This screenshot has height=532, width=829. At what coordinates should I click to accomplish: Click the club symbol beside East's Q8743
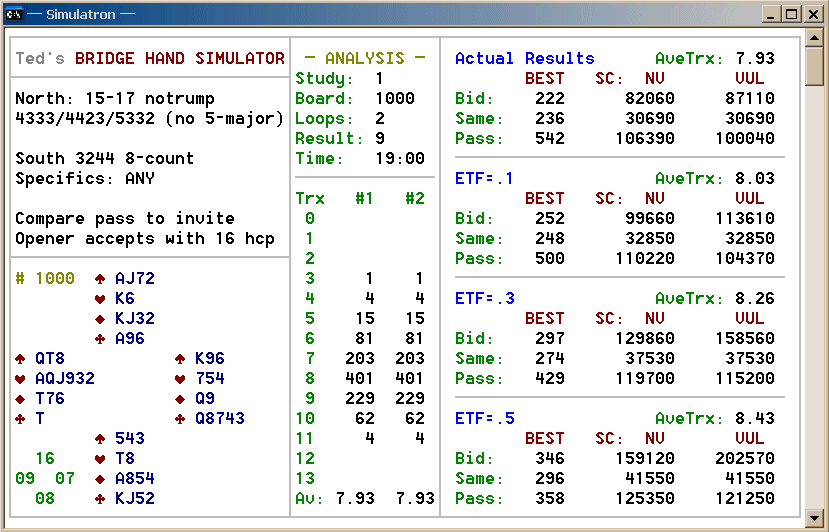click(180, 419)
